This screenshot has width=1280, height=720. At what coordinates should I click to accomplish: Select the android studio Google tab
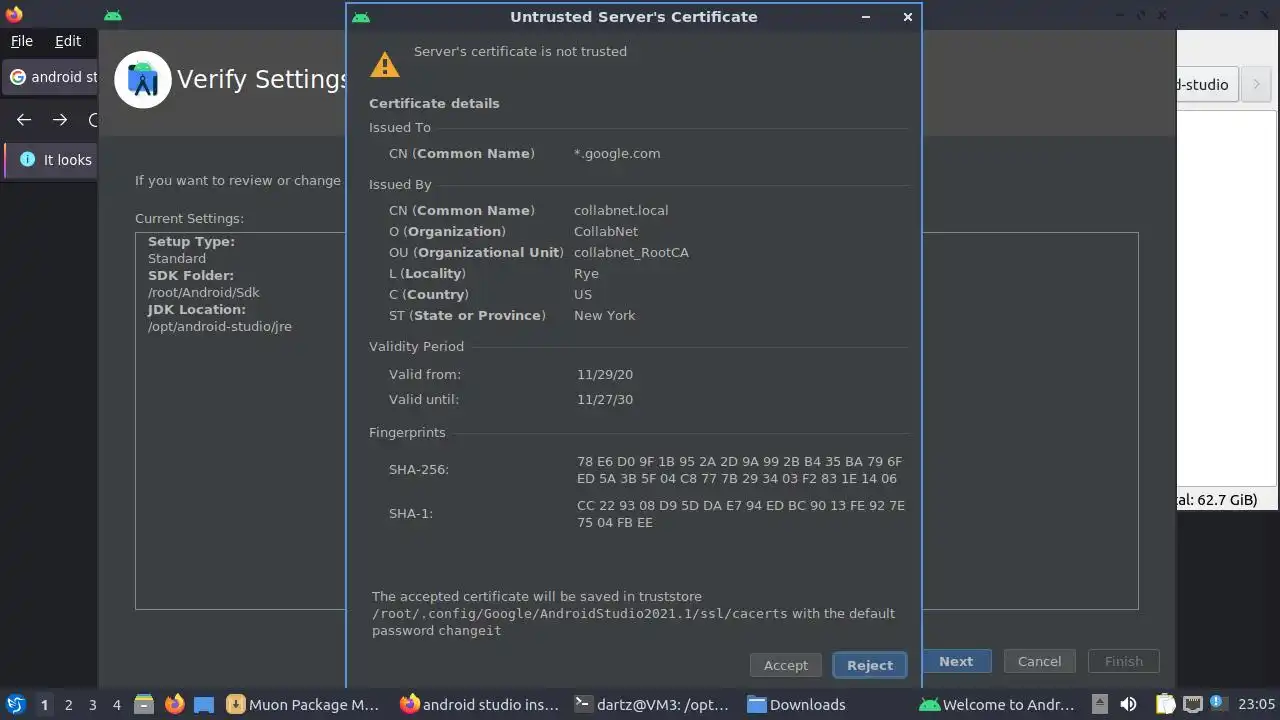52,77
